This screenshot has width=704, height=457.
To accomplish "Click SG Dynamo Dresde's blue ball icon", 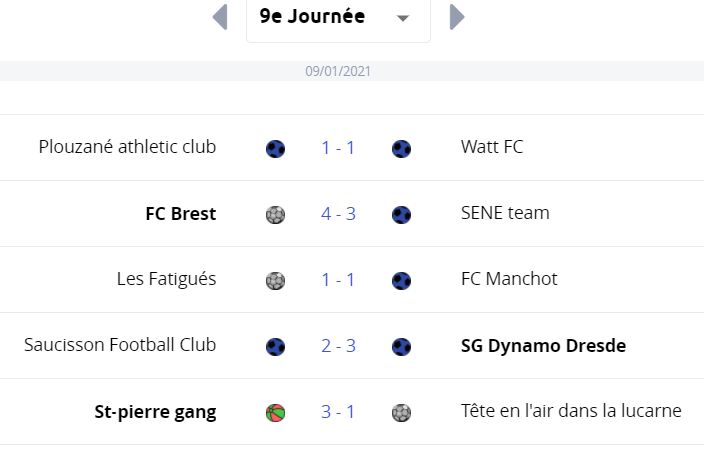I will (x=401, y=347).
